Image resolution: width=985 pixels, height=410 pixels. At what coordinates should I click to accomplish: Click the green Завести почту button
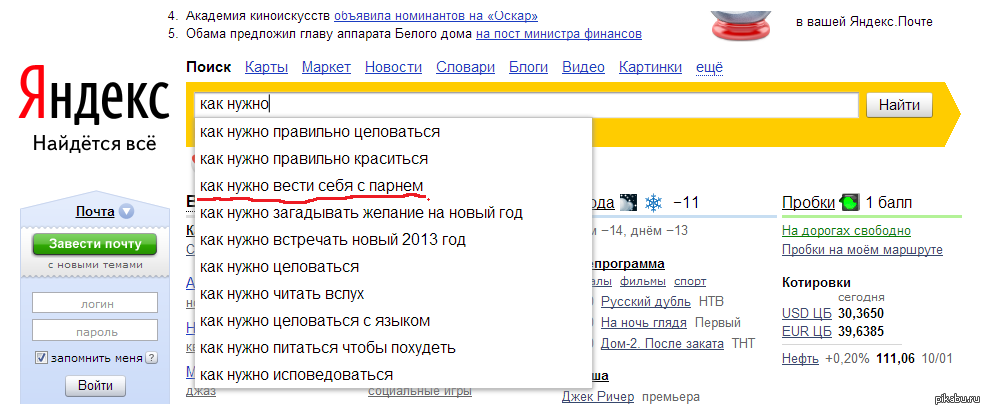click(x=94, y=244)
